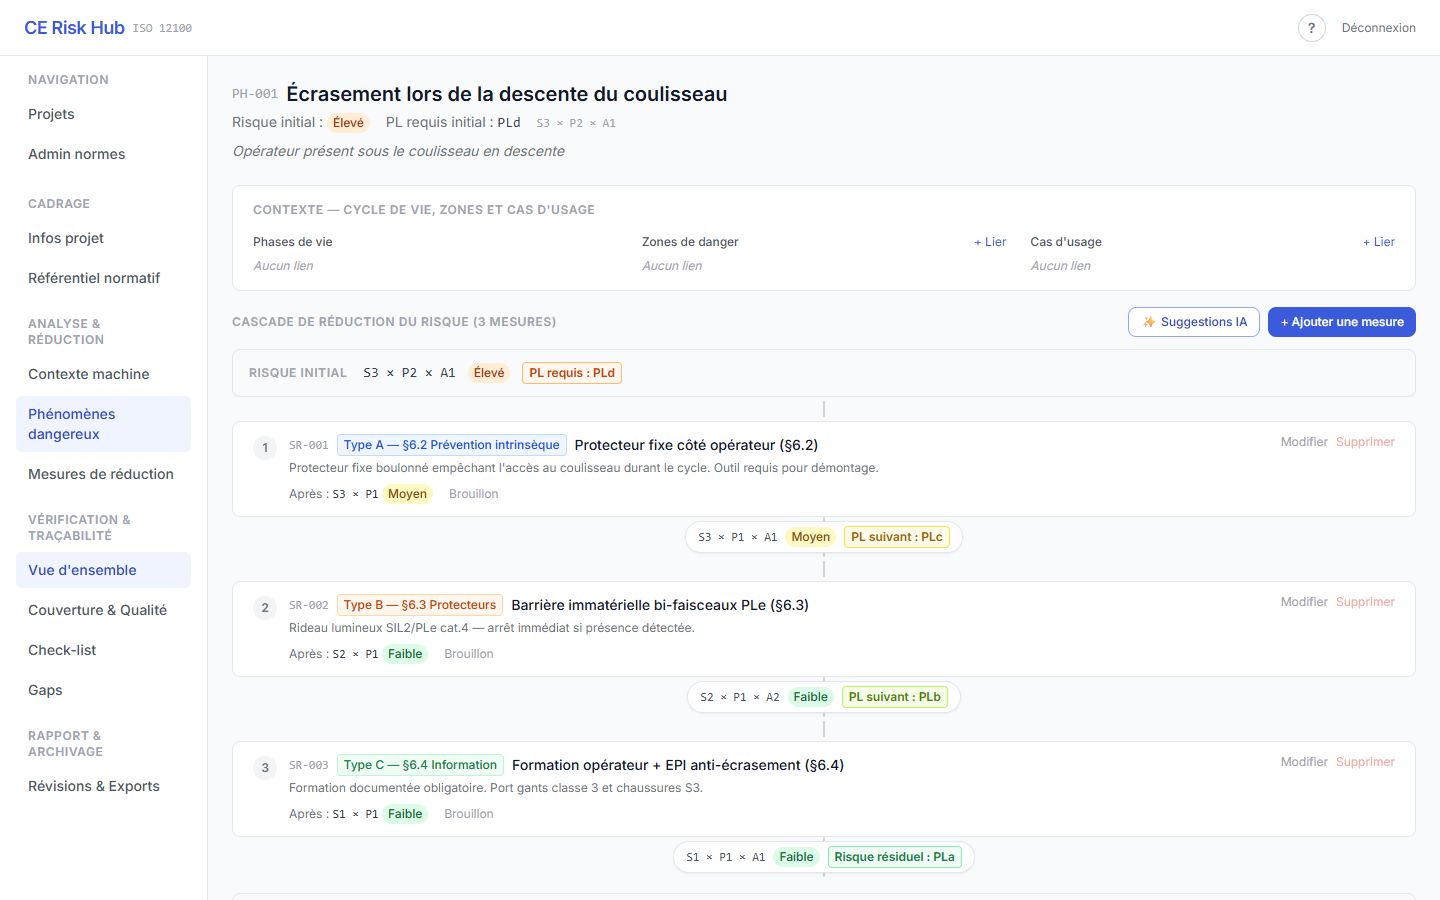
Task: Click Opérateur présent sous le coulisseau description
Action: point(398,151)
